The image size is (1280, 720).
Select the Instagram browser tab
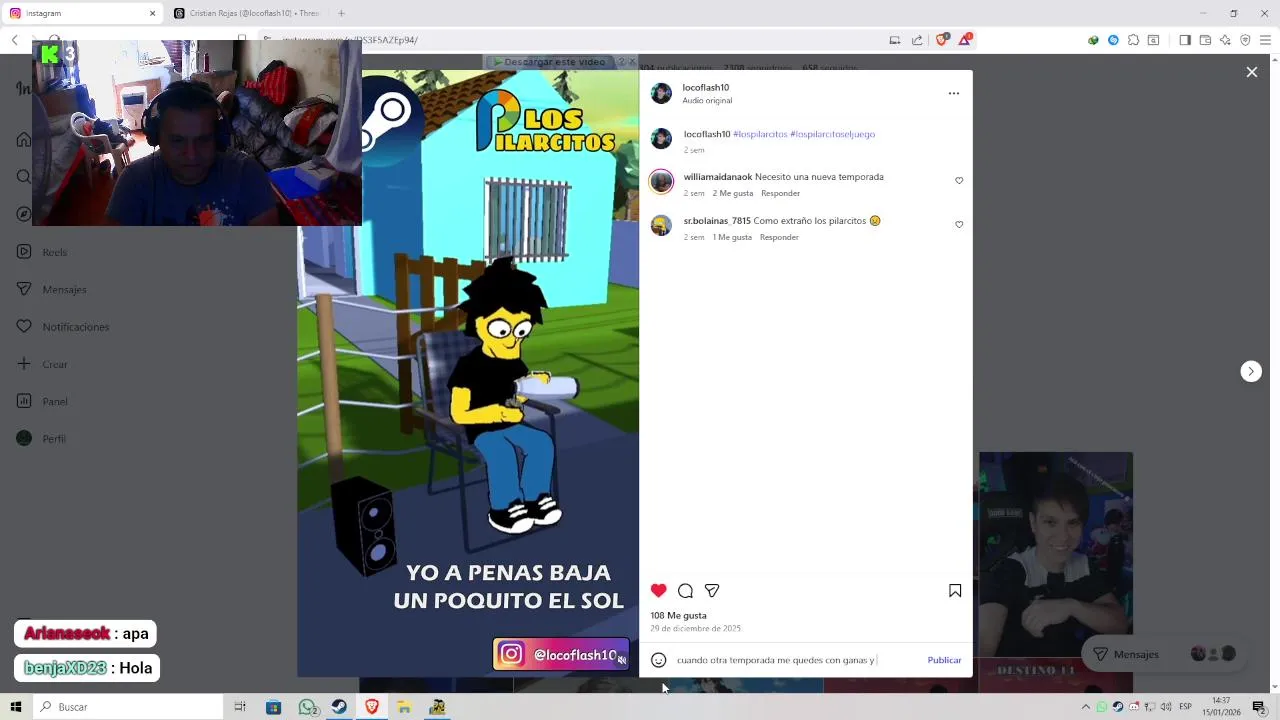coord(80,13)
